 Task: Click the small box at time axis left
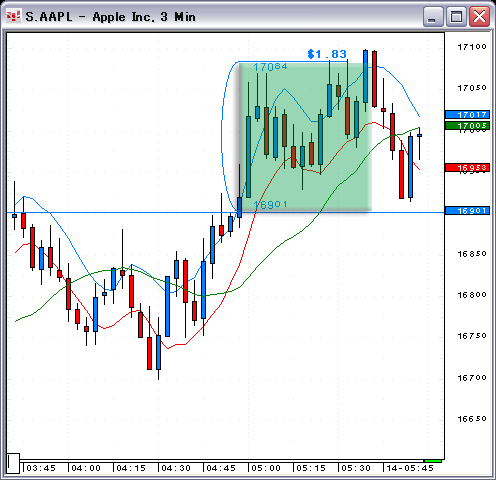13,463
